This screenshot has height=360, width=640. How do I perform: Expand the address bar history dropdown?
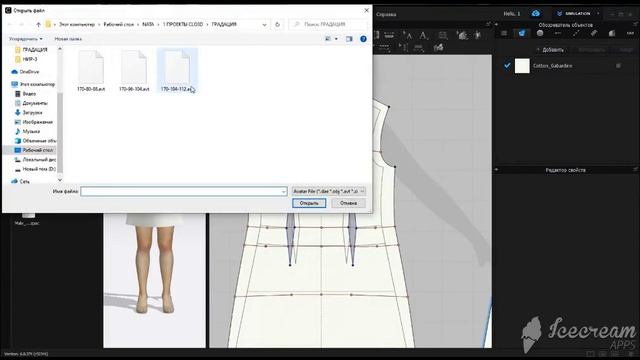point(264,24)
